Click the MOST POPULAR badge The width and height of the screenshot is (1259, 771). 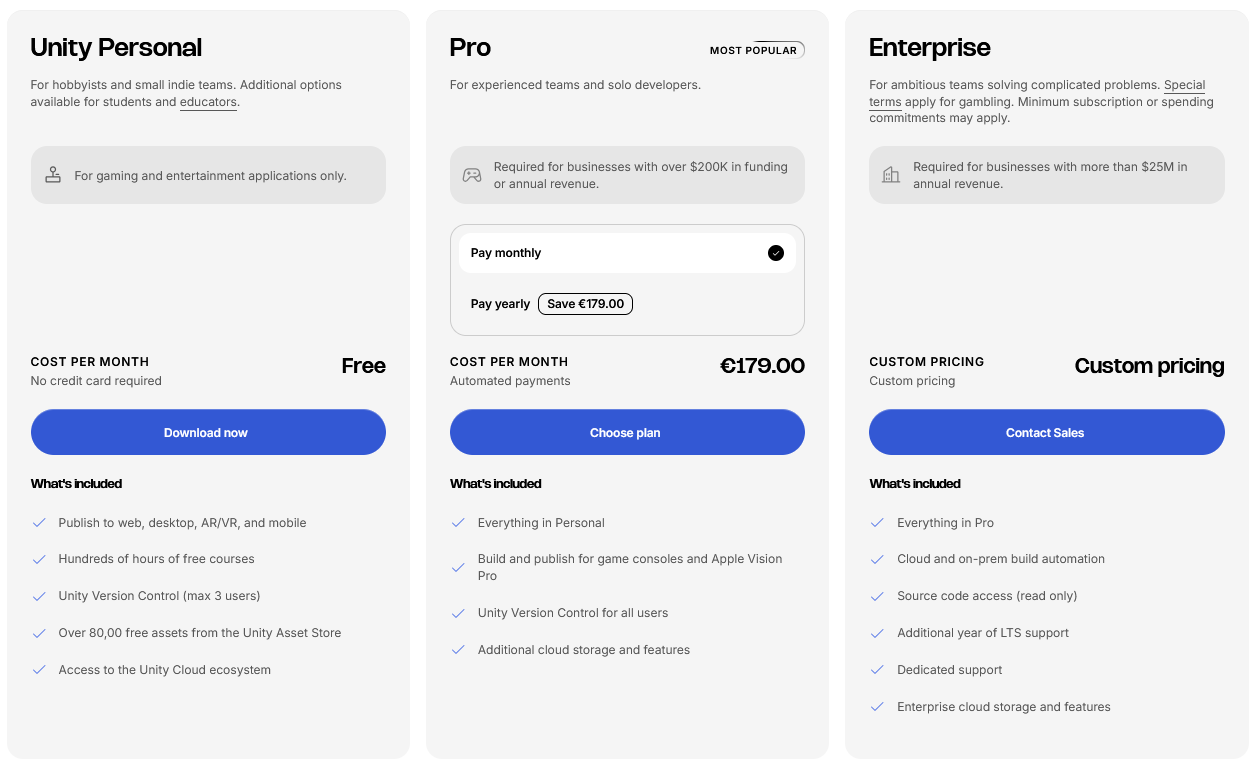[x=756, y=50]
